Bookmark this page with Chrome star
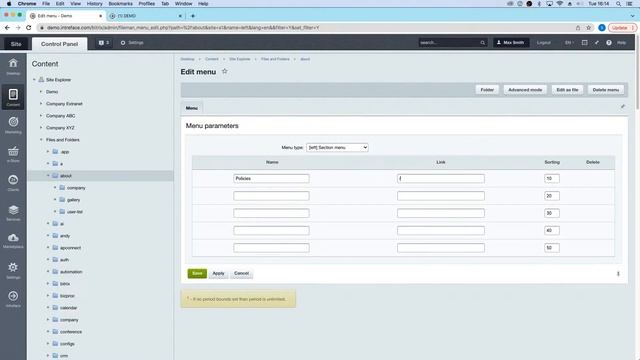This screenshot has width=640, height=360. [589, 28]
